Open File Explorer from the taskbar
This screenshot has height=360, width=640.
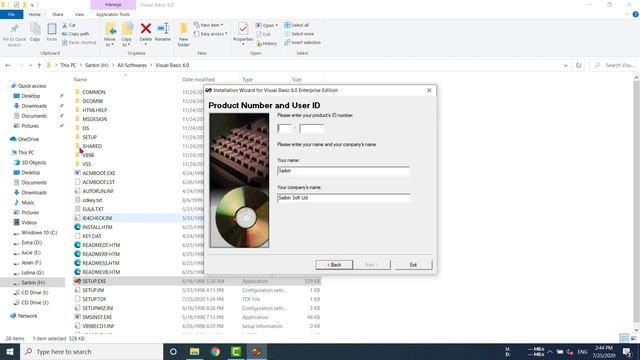194,351
